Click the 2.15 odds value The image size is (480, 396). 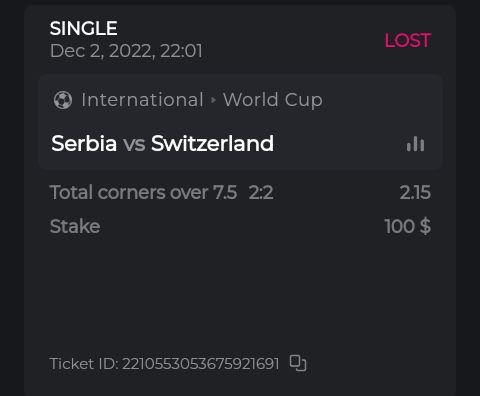coord(415,192)
